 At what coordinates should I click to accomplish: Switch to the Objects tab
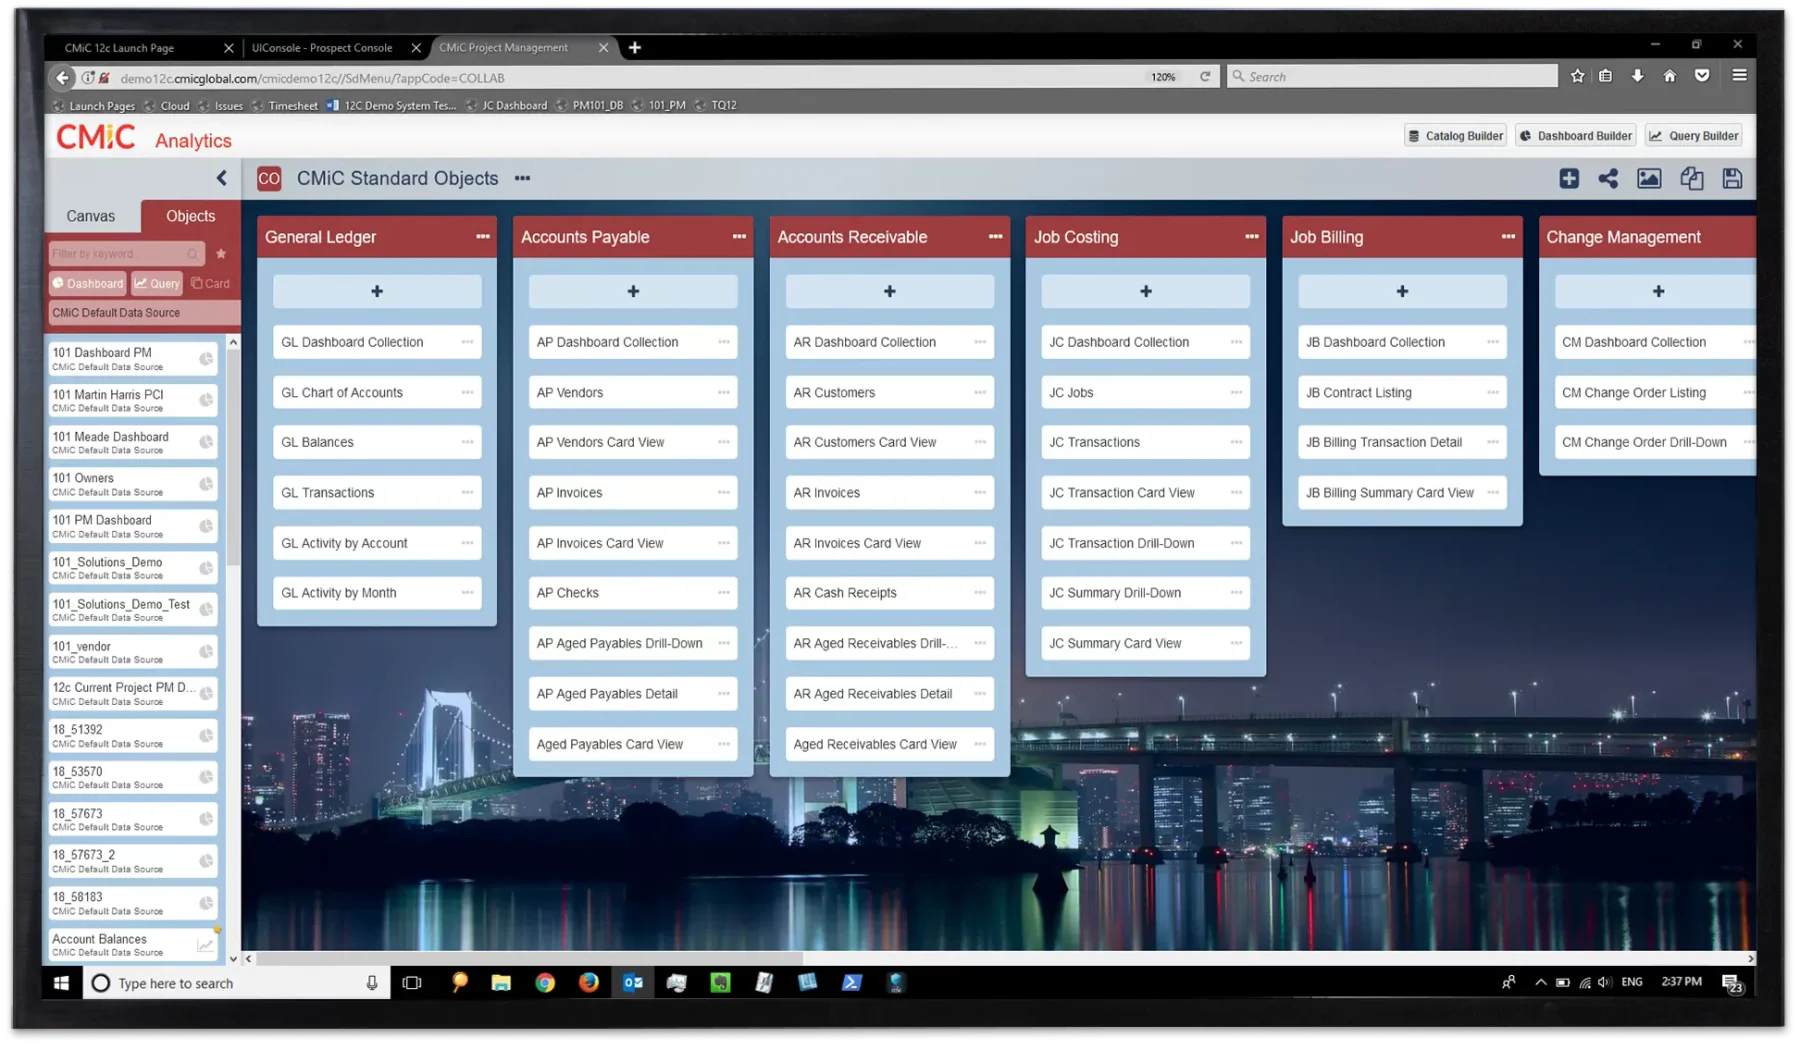click(190, 216)
